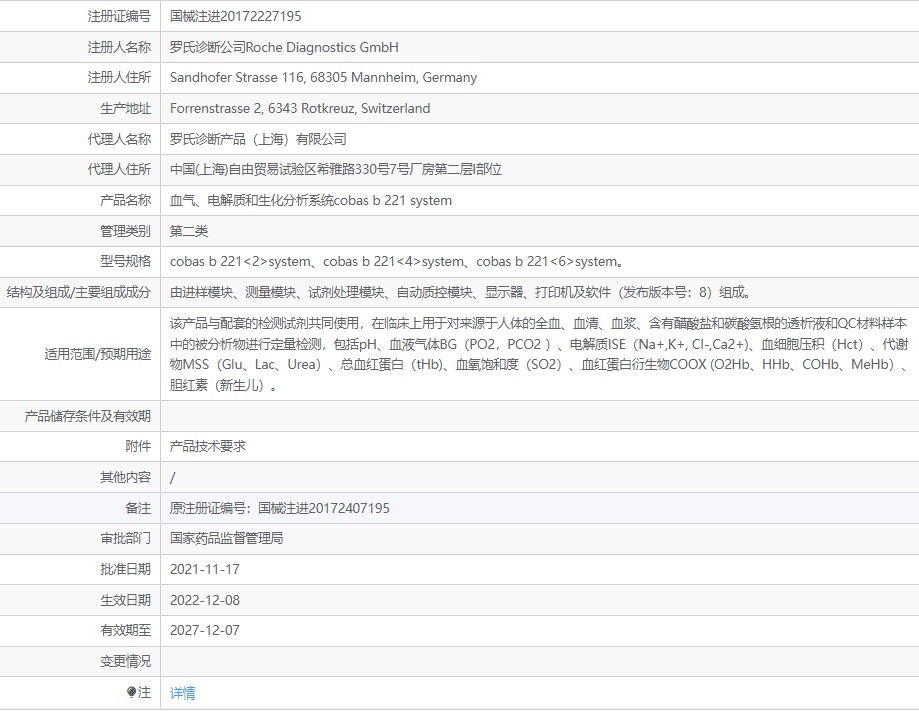This screenshot has width=919, height=711.
Task: Select remark 原注册证编号：国械注进20172407195
Action: point(280,508)
